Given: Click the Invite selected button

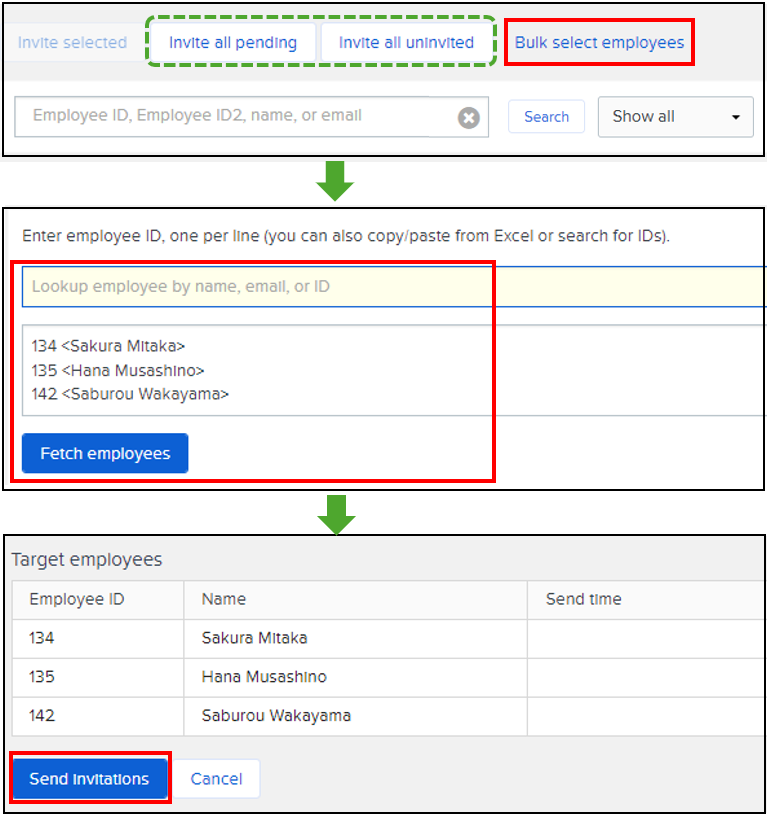Looking at the screenshot, I should (72, 43).
